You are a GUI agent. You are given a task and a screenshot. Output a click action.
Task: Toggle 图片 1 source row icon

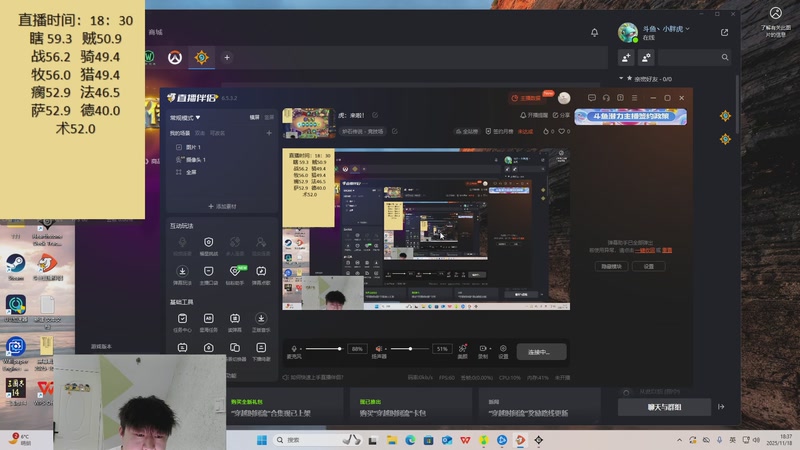pyautogui.click(x=179, y=147)
